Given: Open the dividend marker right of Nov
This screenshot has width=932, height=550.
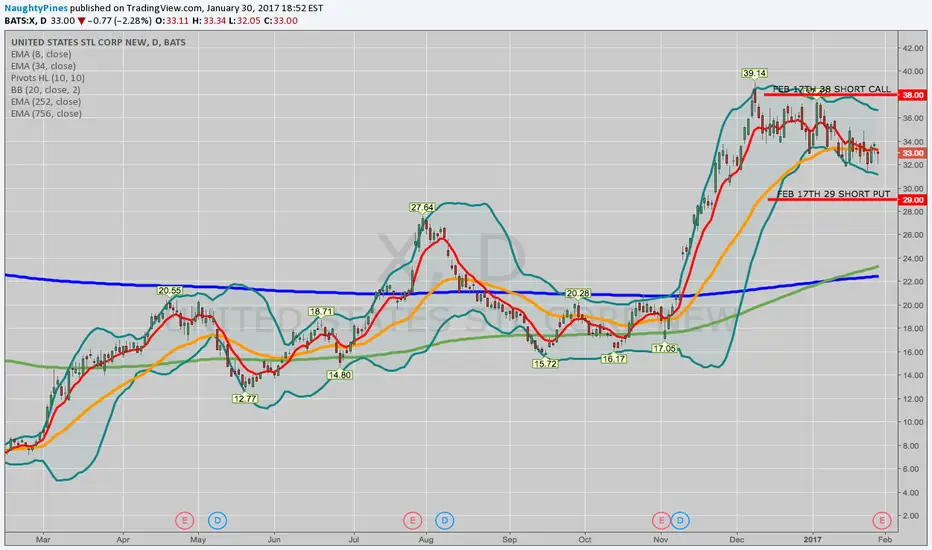Looking at the screenshot, I should click(680, 521).
